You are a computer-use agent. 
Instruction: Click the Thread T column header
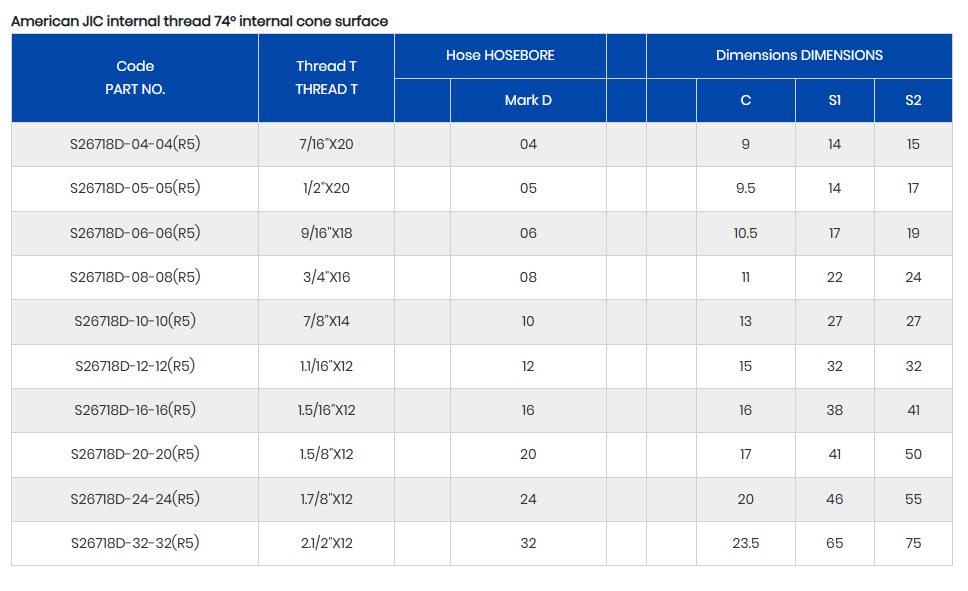326,78
